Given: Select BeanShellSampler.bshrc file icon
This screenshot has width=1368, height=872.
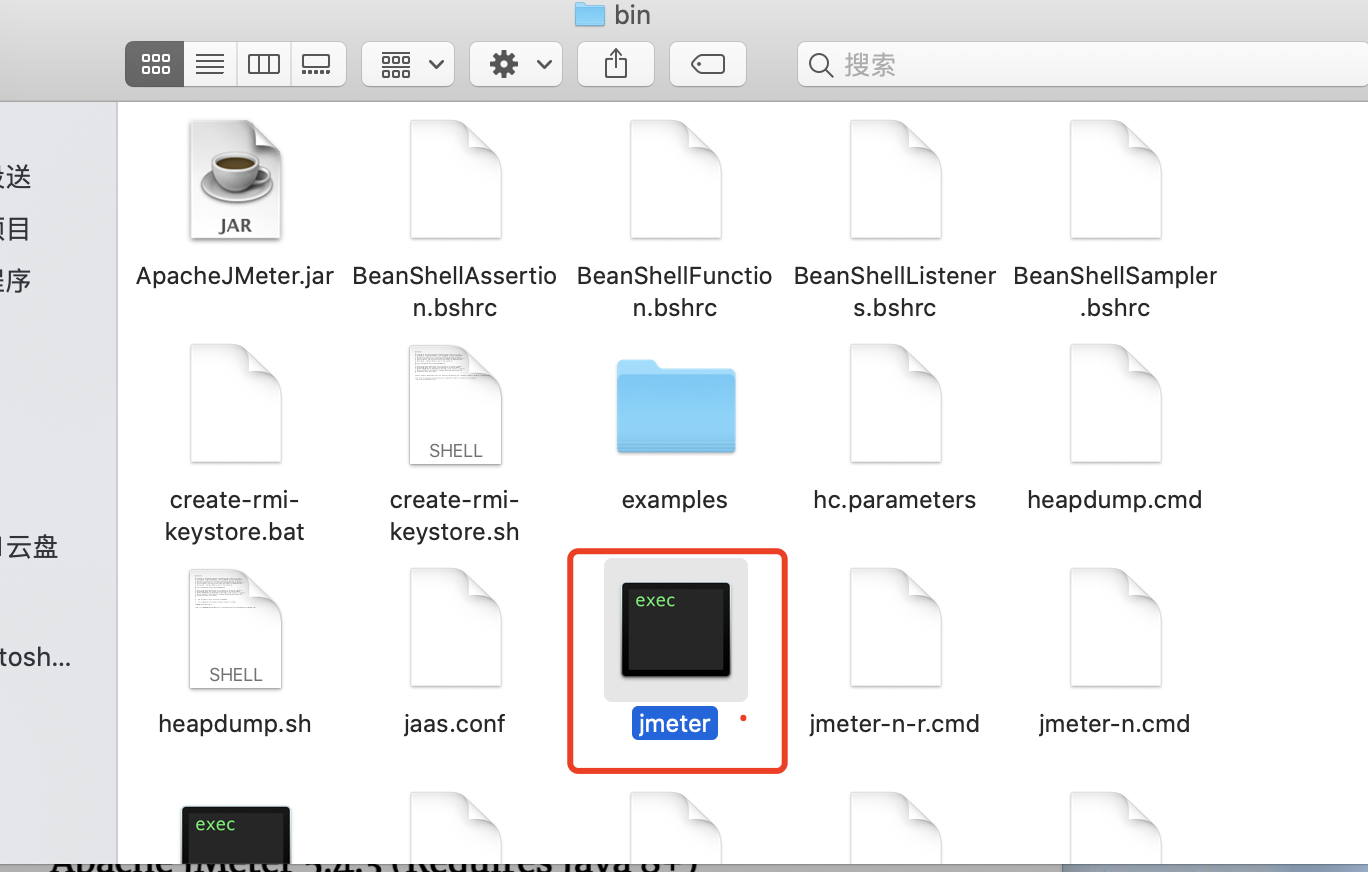Looking at the screenshot, I should [1115, 180].
